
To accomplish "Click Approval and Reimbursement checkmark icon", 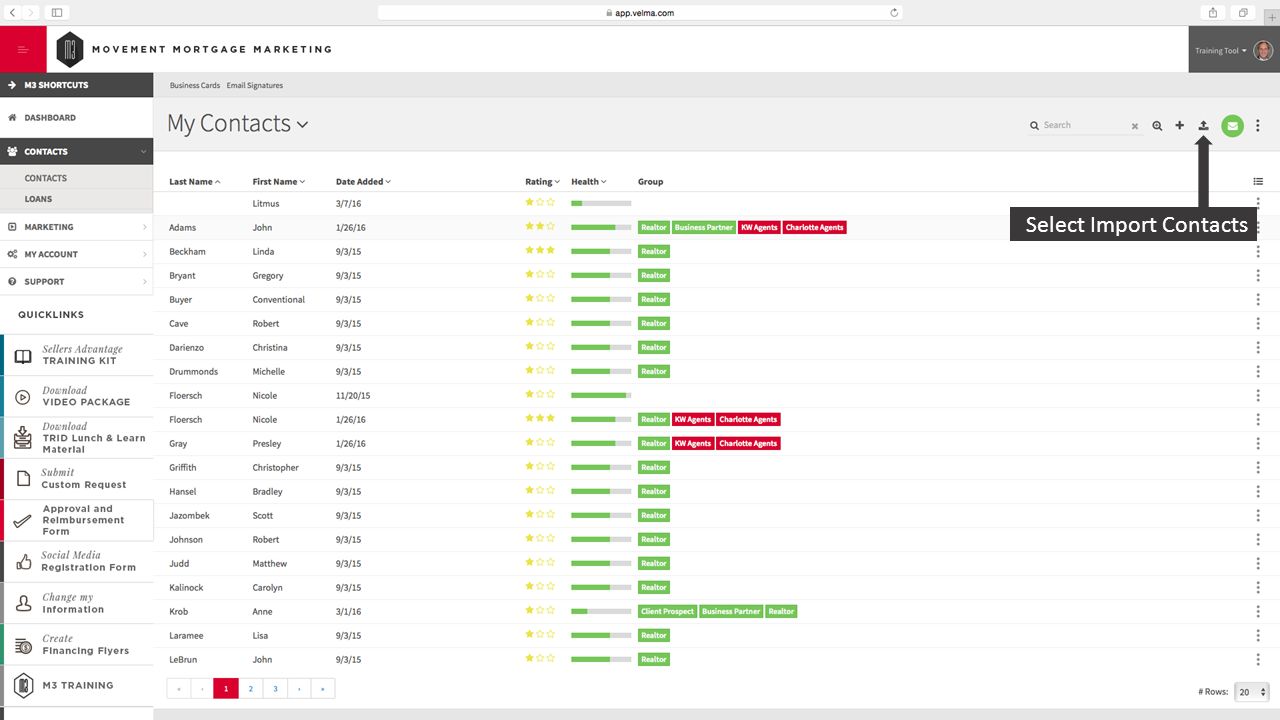I will [x=23, y=521].
